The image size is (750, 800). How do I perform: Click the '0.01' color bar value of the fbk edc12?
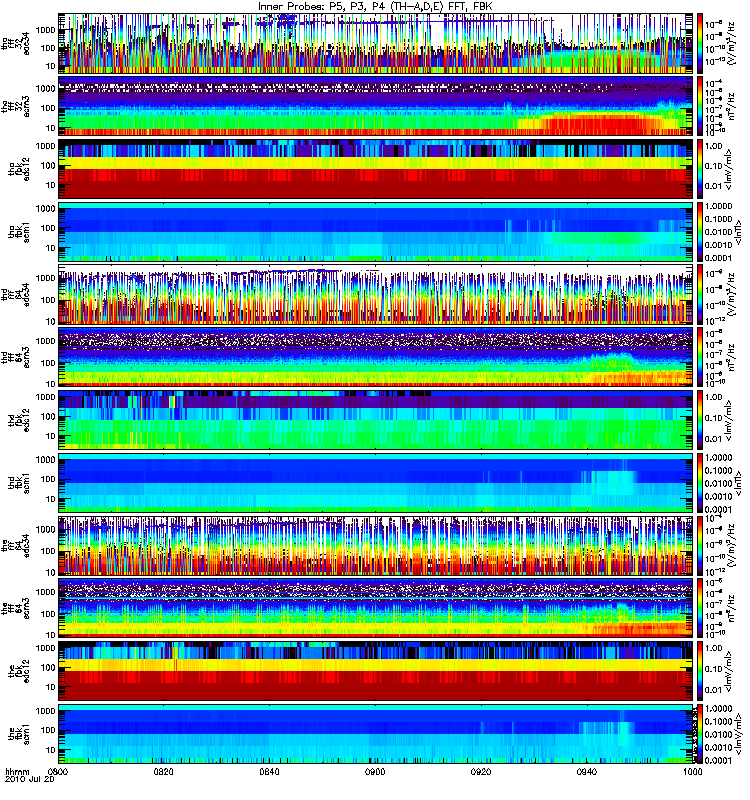click(714, 690)
